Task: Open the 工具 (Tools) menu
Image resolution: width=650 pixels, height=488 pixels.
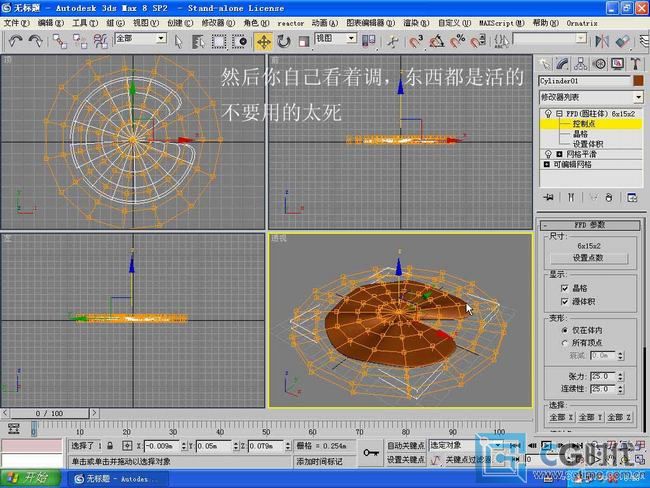Action: 85,23
